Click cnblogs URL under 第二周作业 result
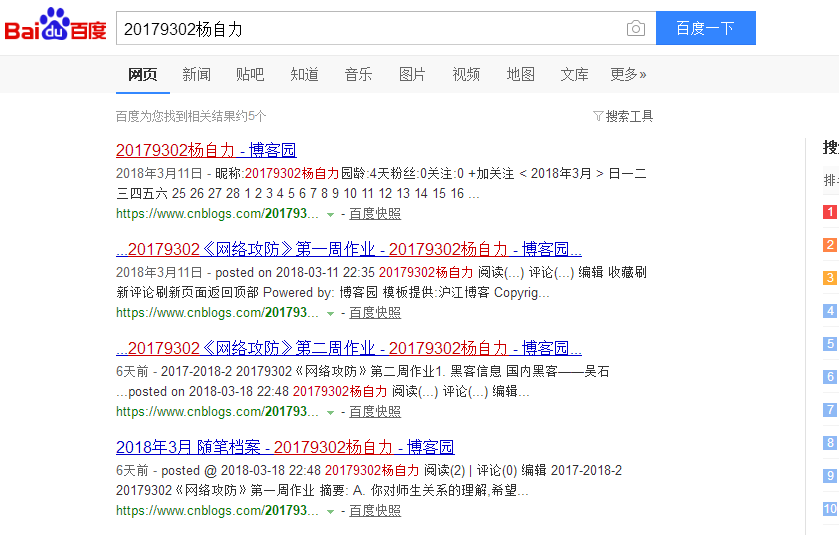Image resolution: width=839 pixels, height=535 pixels. pyautogui.click(x=217, y=412)
